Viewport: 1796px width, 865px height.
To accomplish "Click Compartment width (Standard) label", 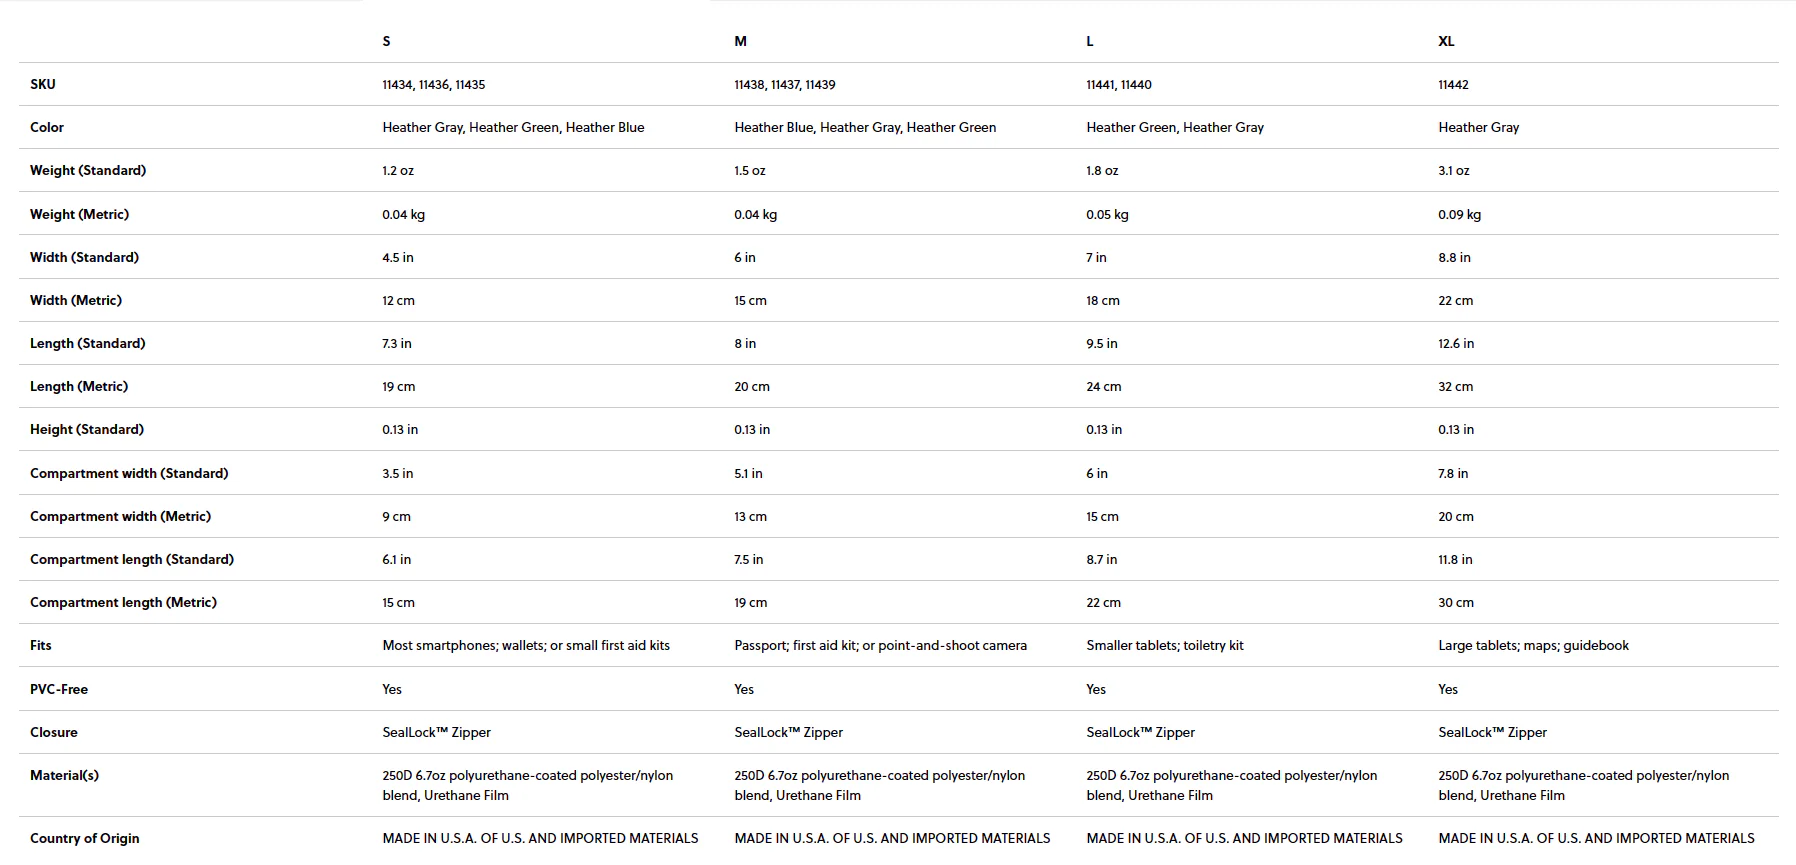I will point(129,473).
